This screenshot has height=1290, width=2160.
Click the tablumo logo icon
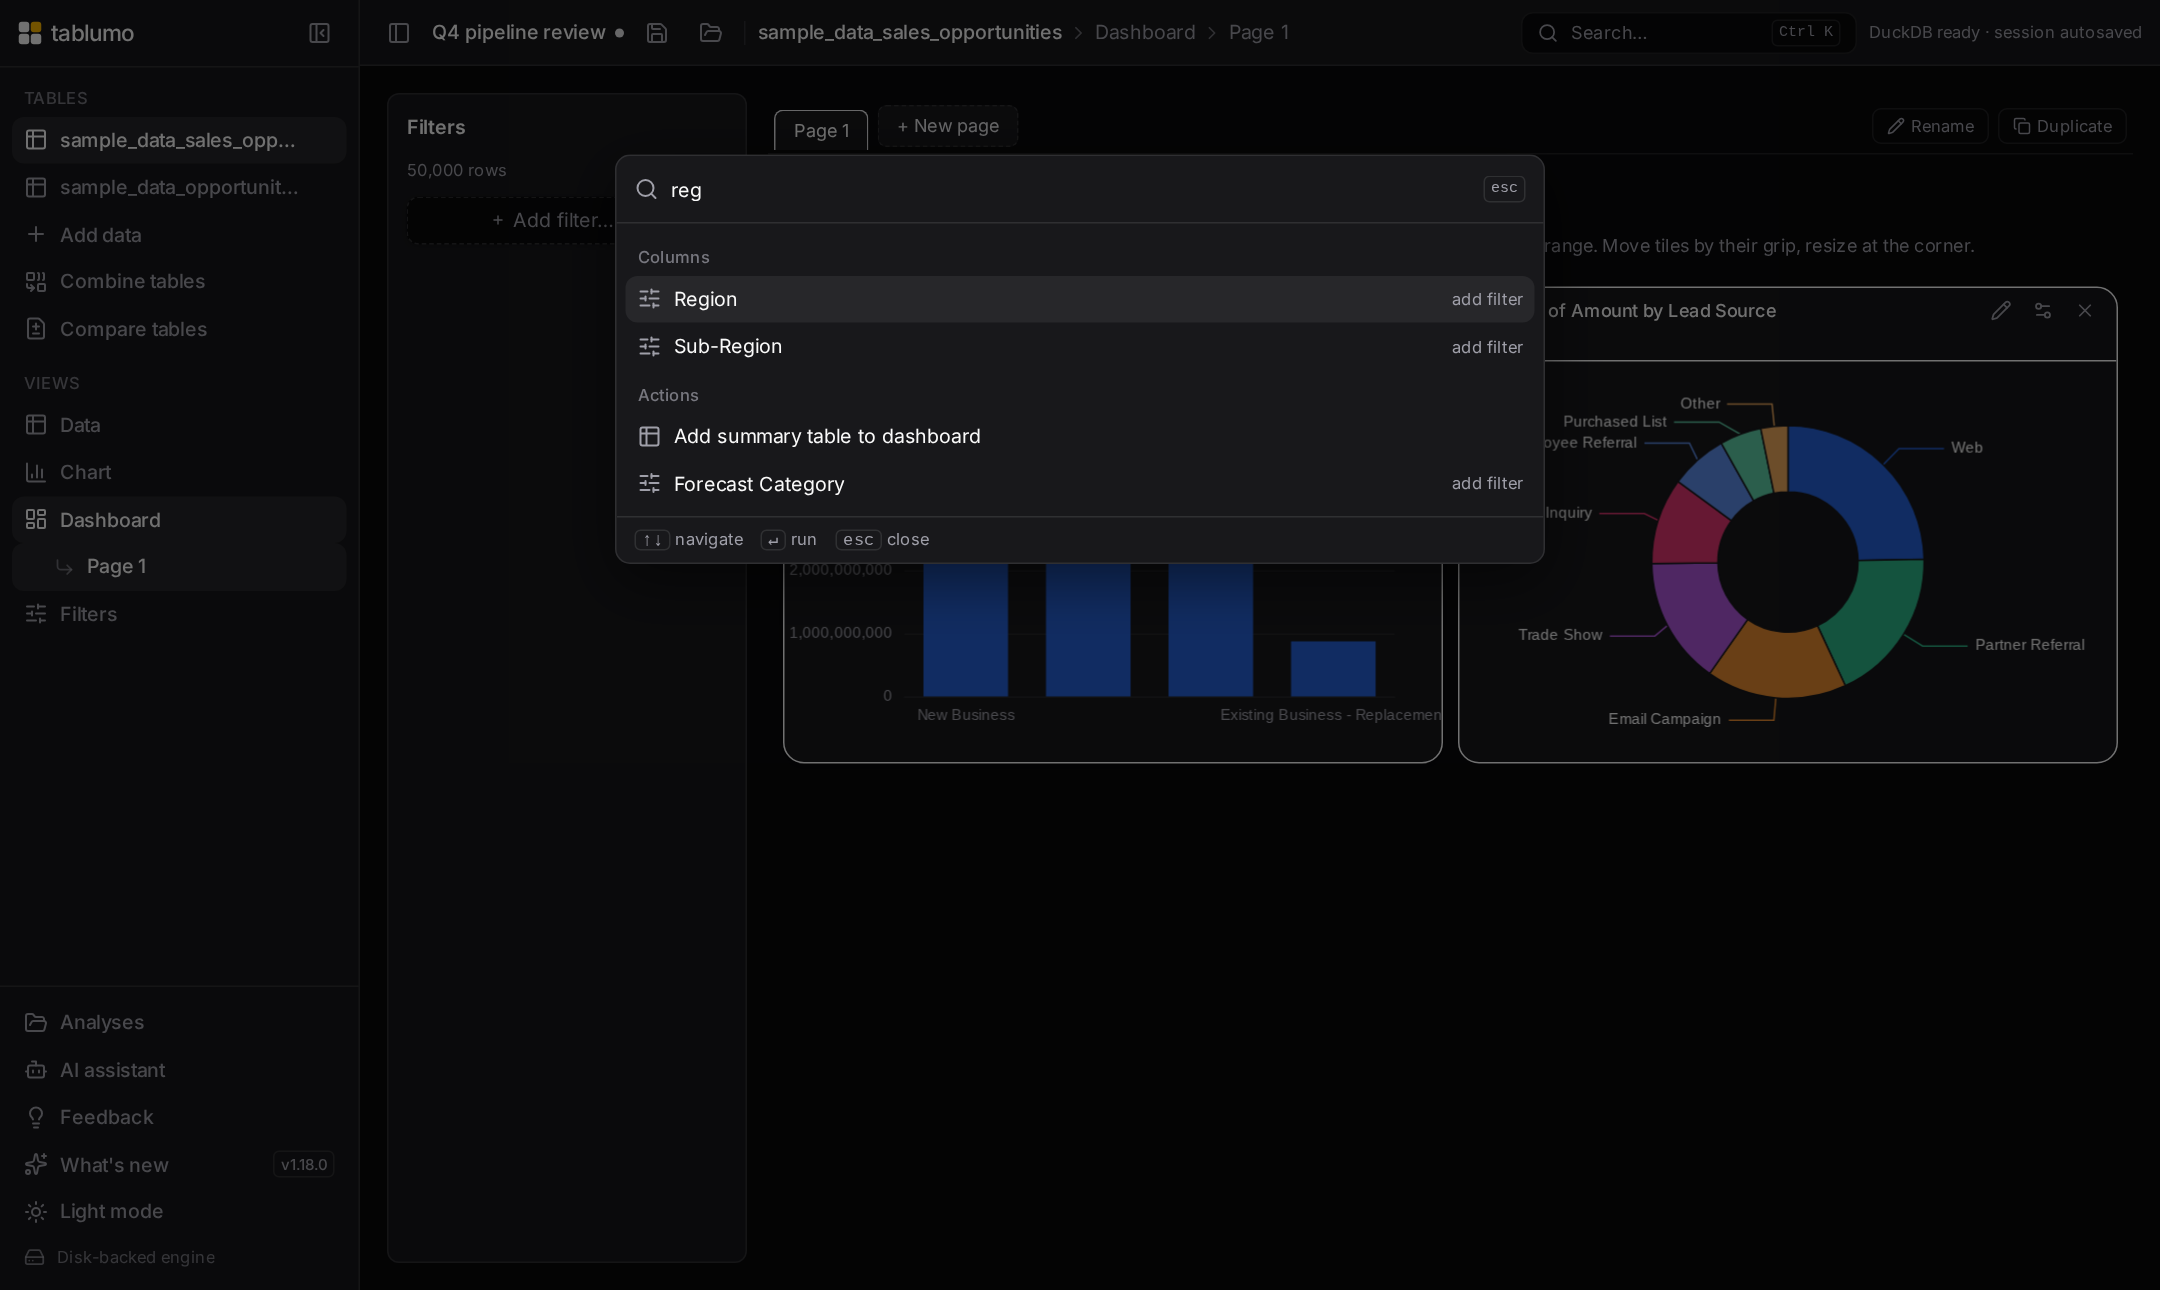tap(30, 33)
